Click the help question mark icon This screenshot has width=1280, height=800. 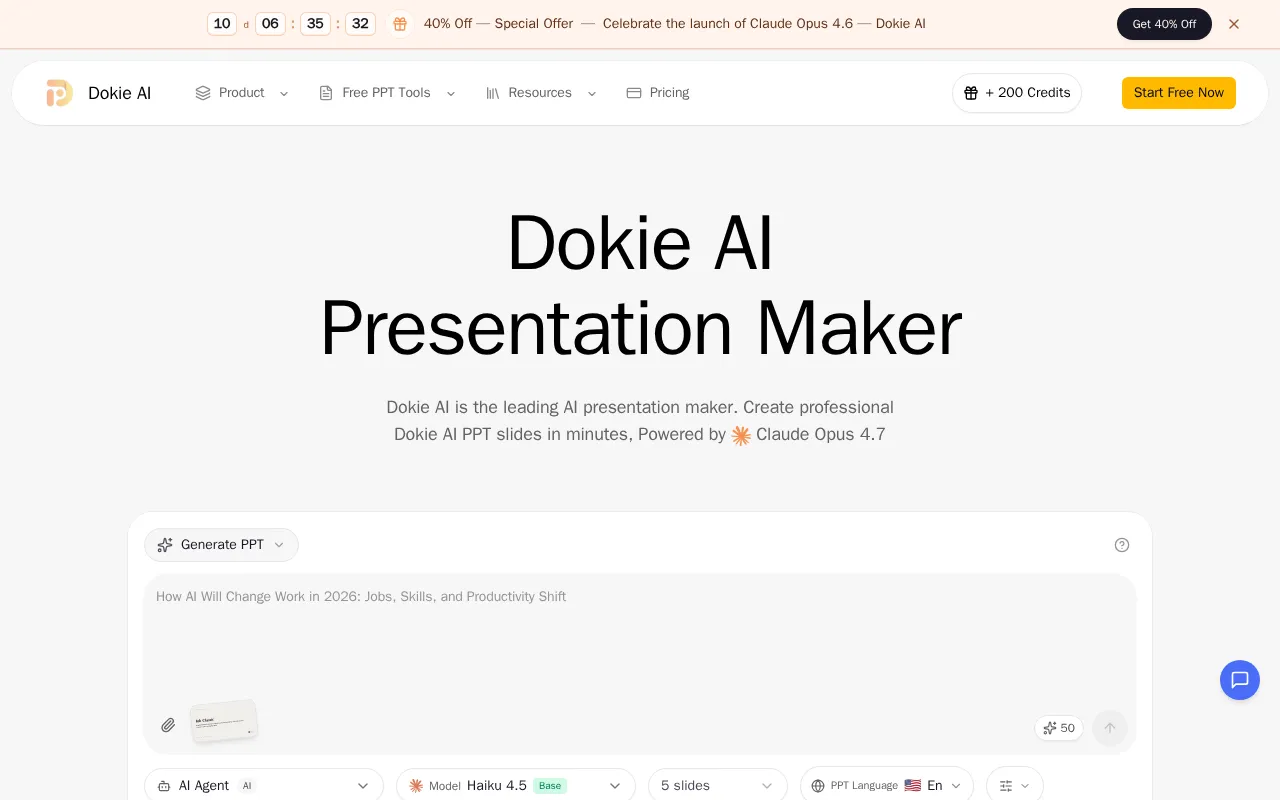coord(1122,545)
